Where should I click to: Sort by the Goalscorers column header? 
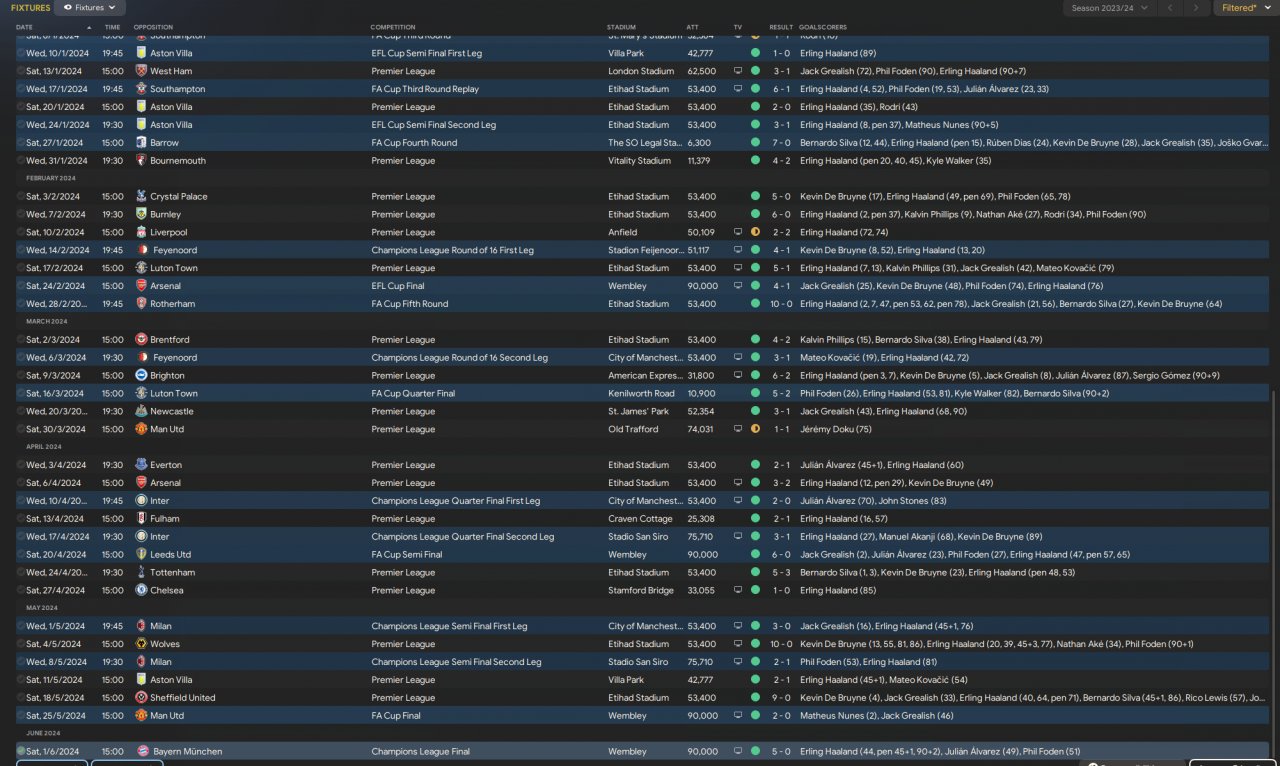(821, 27)
